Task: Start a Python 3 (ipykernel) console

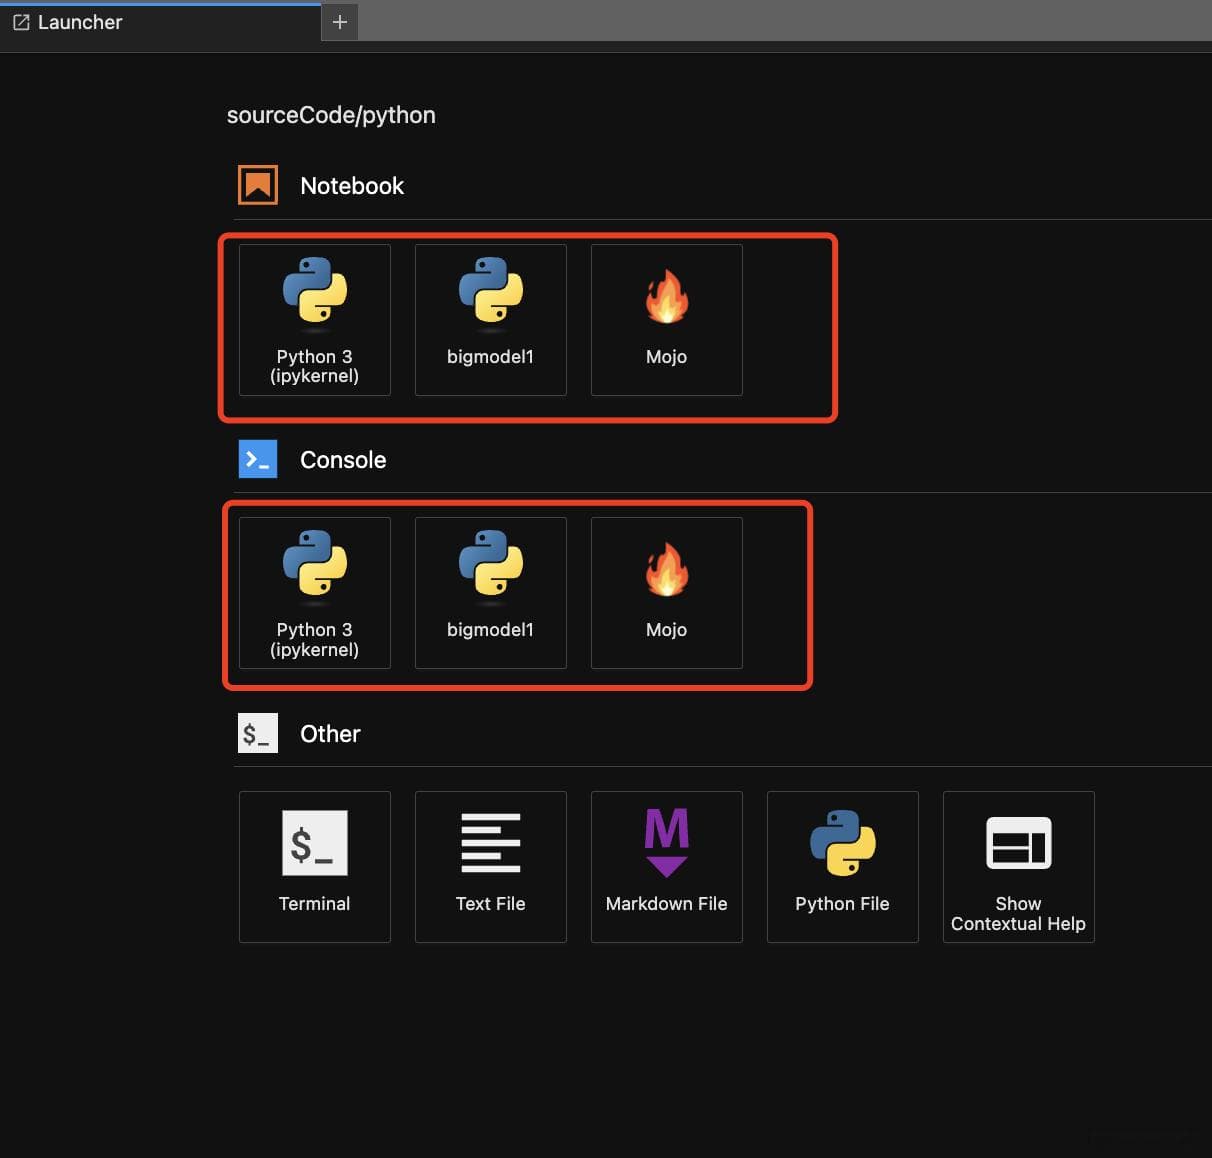Action: click(x=315, y=593)
